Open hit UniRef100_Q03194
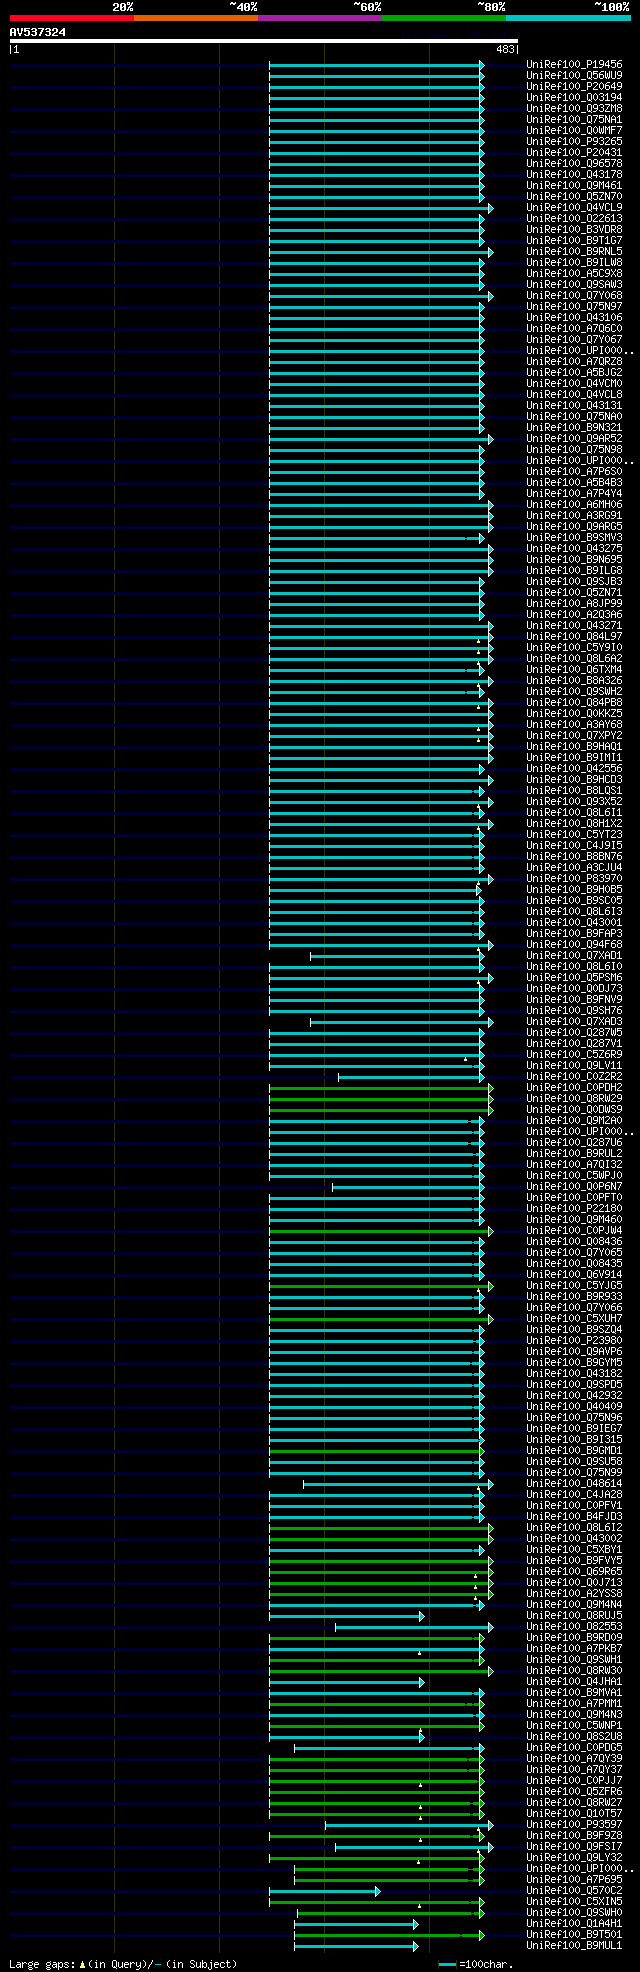This screenshot has width=640, height=1972. coord(574,98)
